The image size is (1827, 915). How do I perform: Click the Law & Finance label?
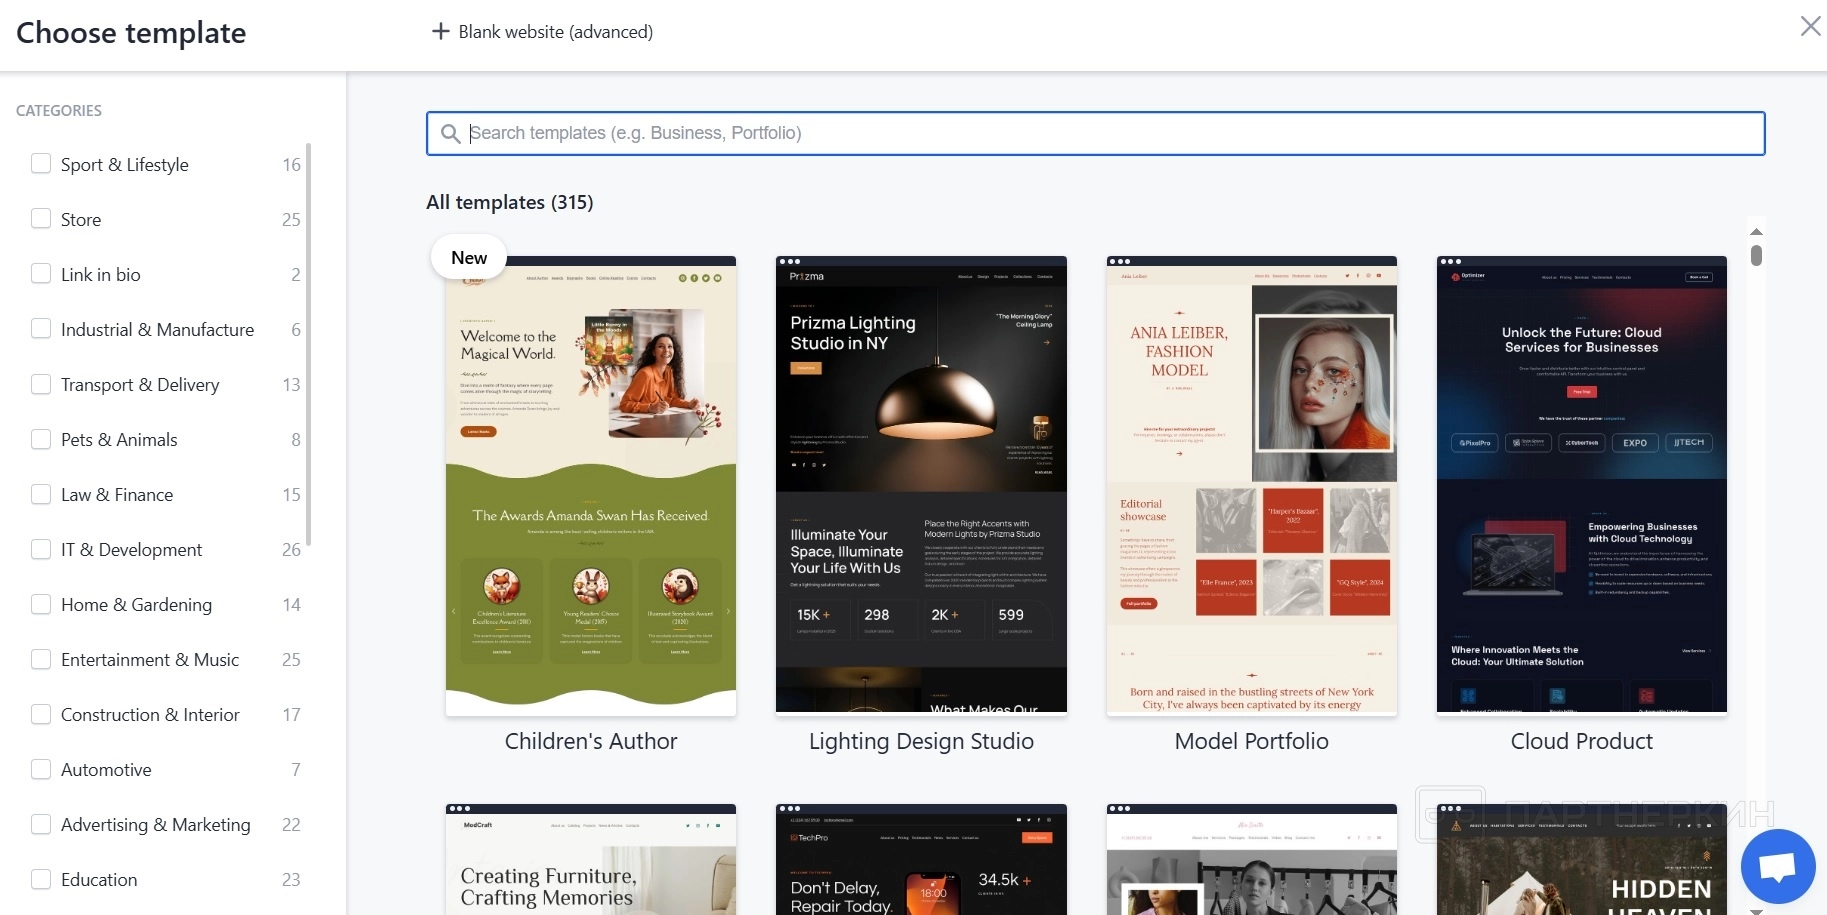coord(117,495)
